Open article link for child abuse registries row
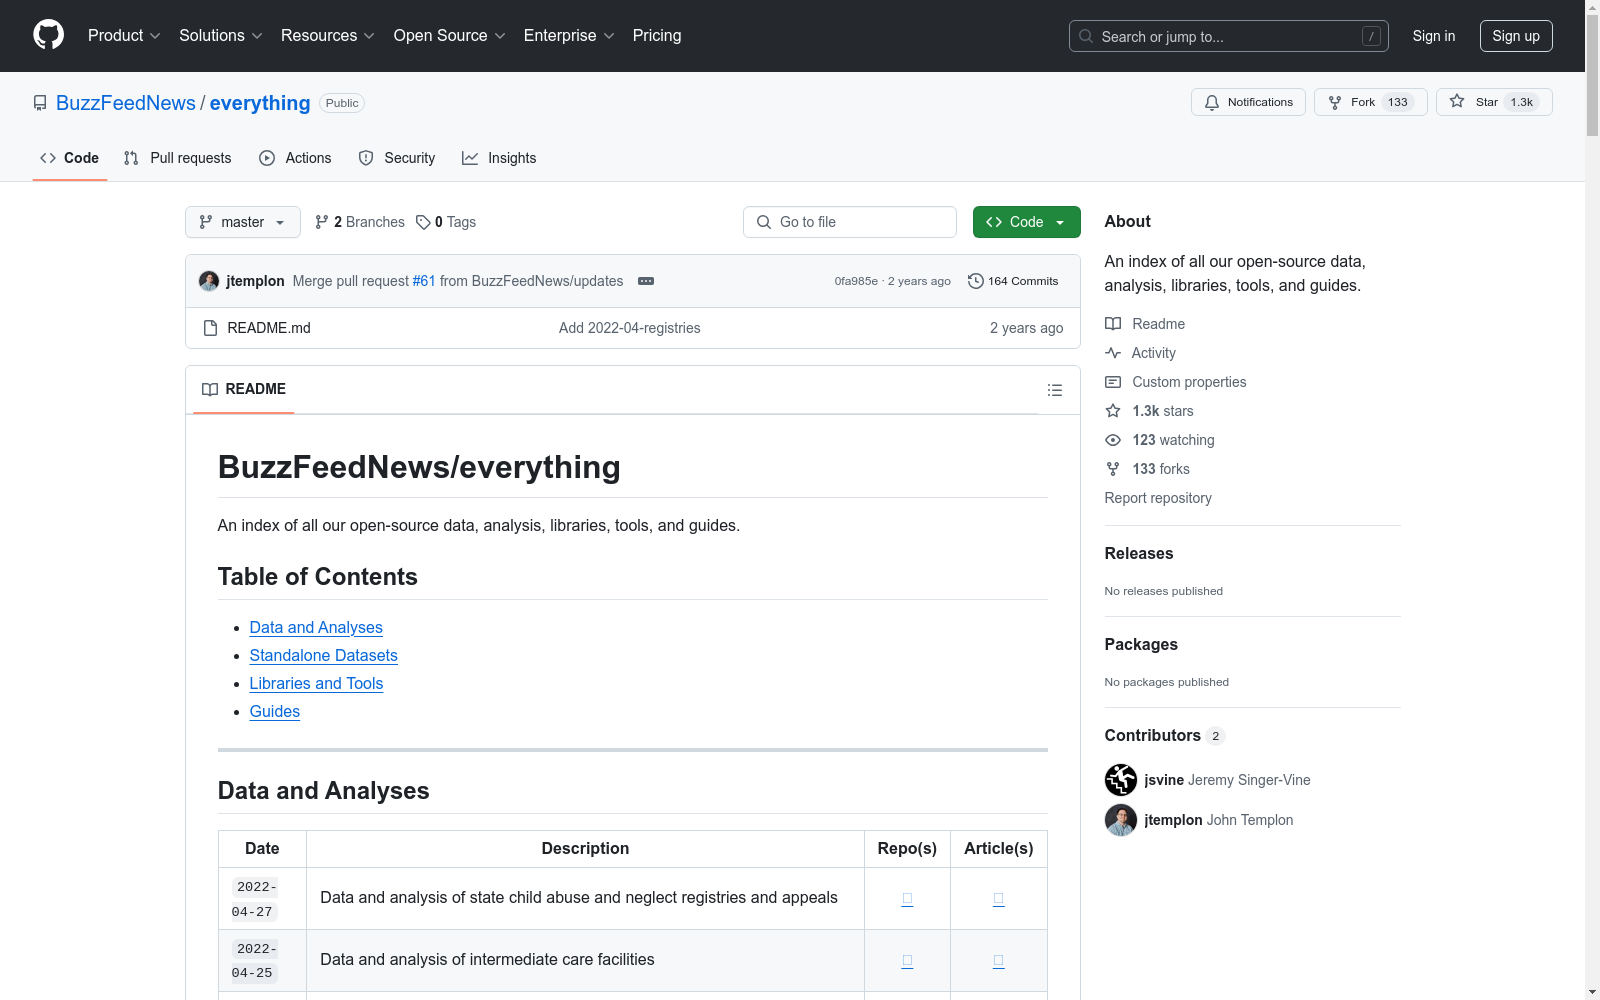 coord(998,899)
